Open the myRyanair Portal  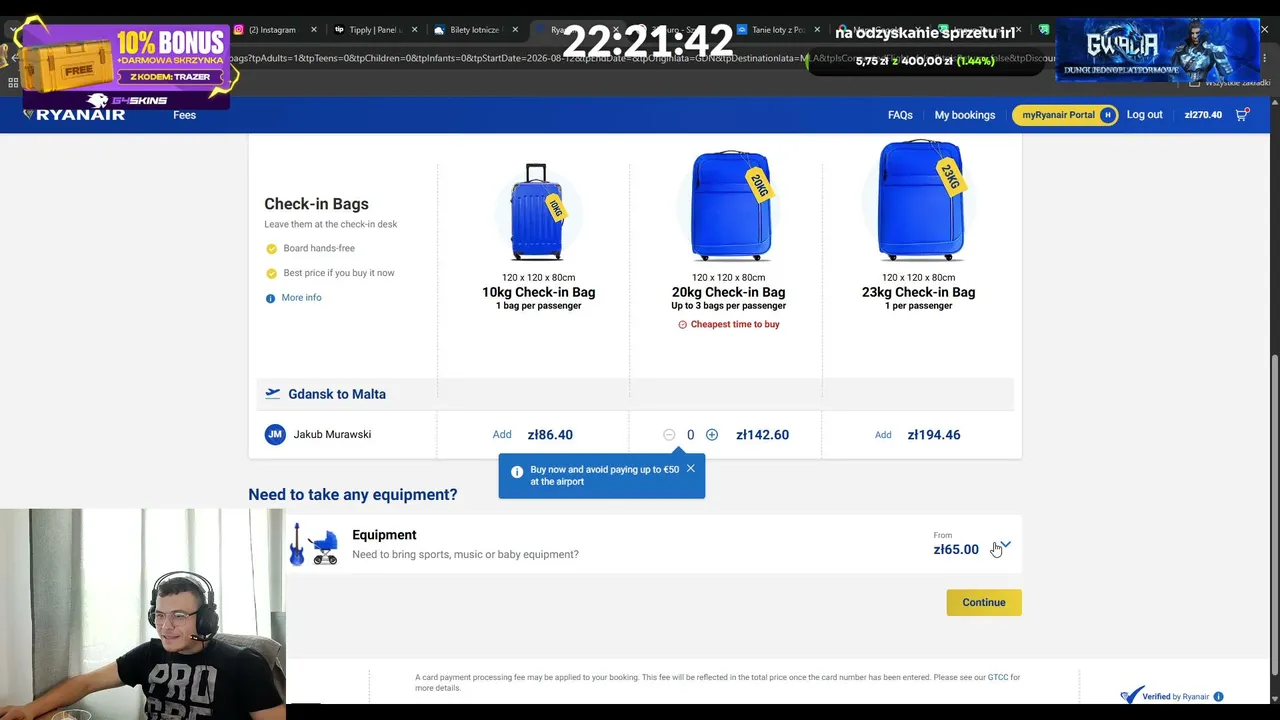point(1064,115)
